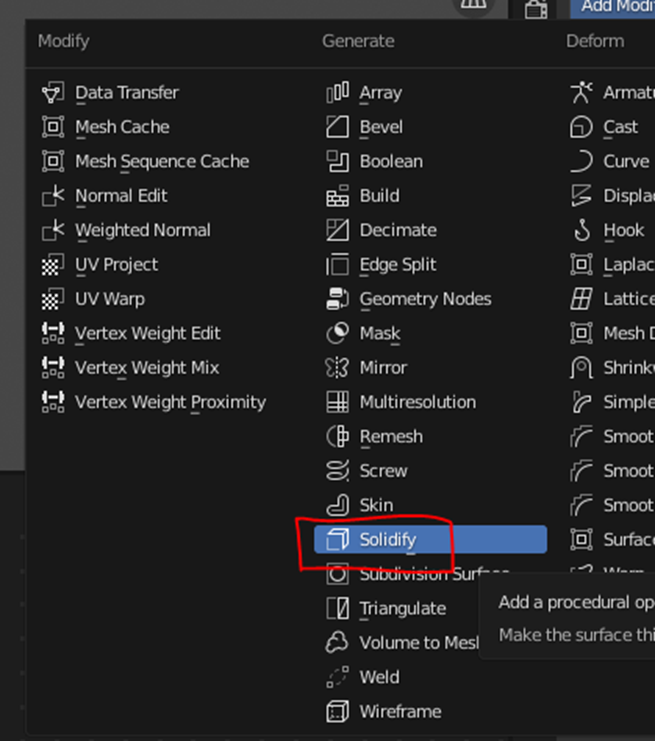Click the Boolean modifier icon

click(x=337, y=161)
